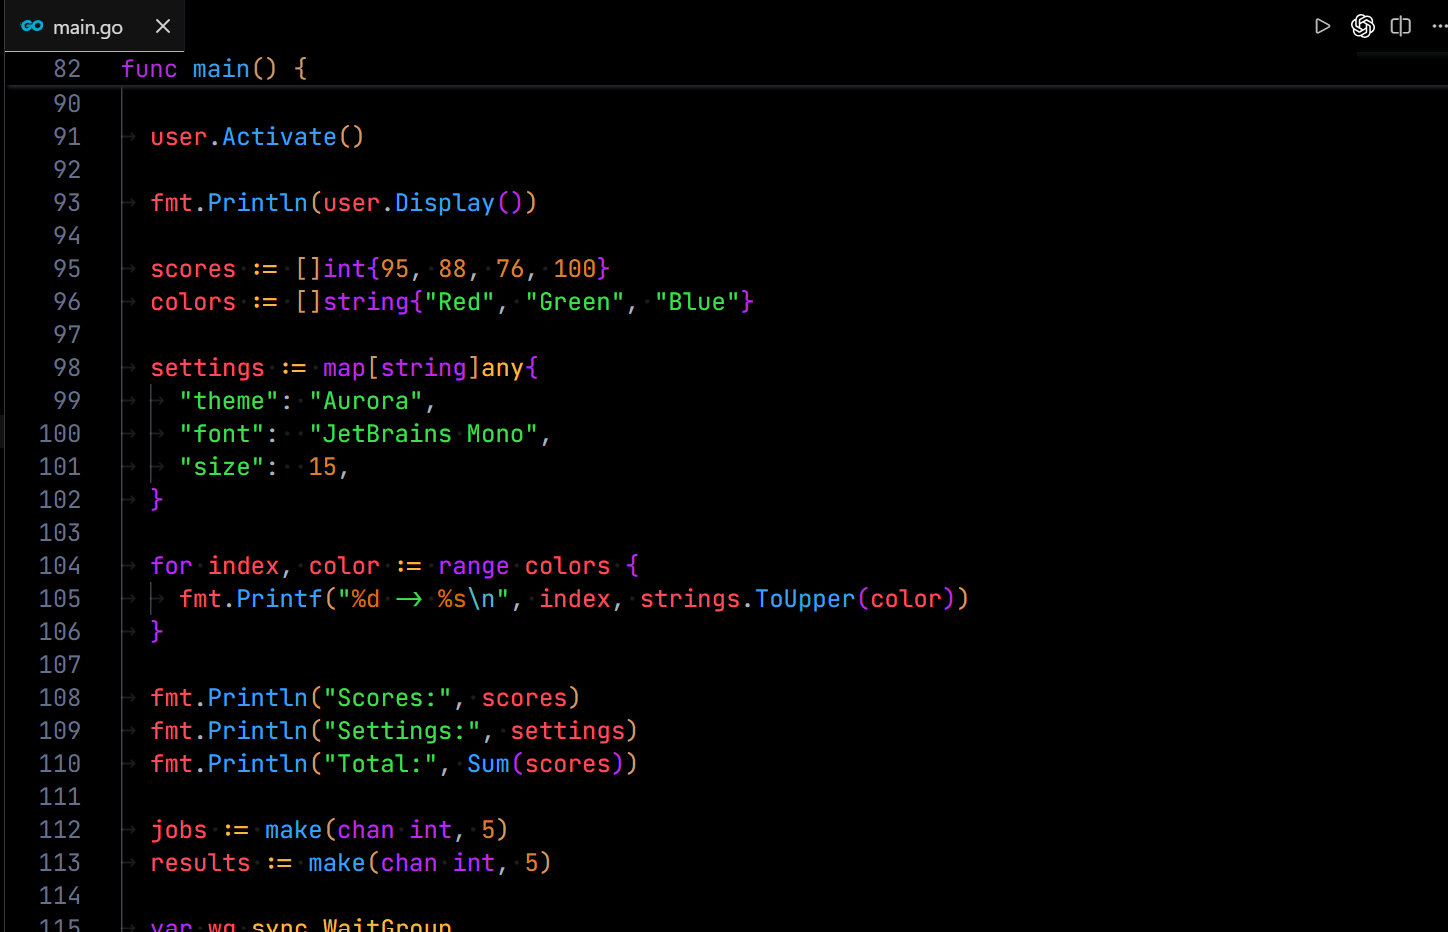The height and width of the screenshot is (932, 1448).
Task: Click line number 98 in gutter
Action: (67, 368)
